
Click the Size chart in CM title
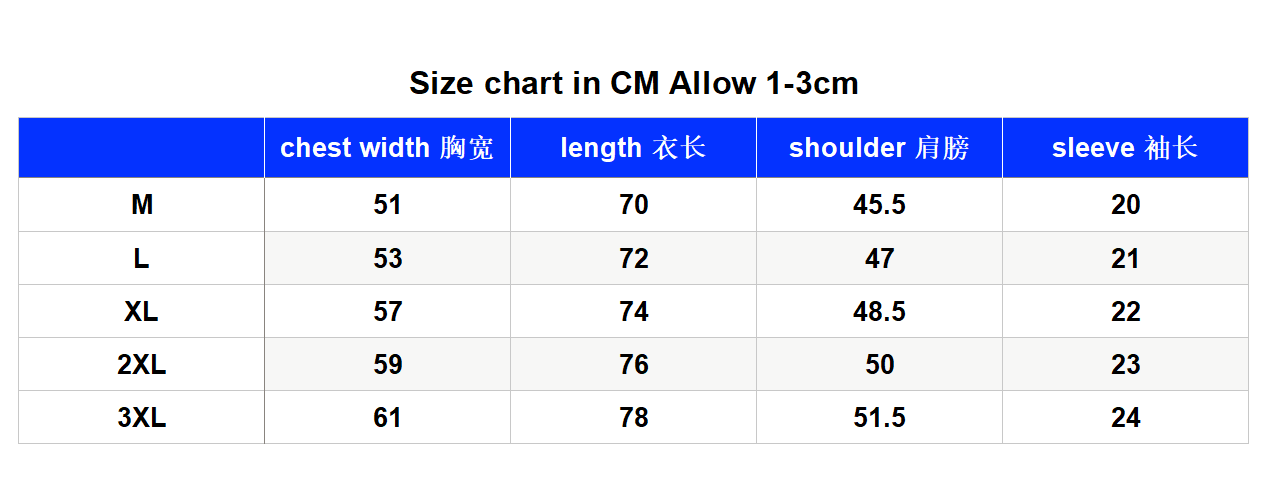click(x=634, y=83)
